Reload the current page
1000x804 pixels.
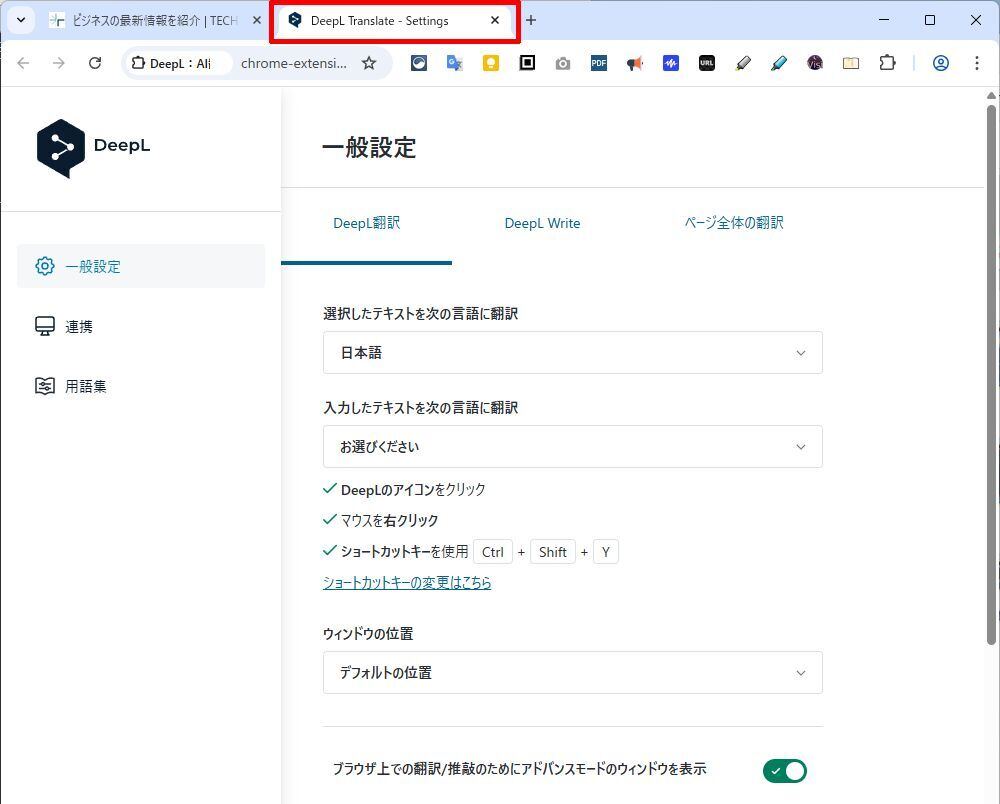(95, 63)
